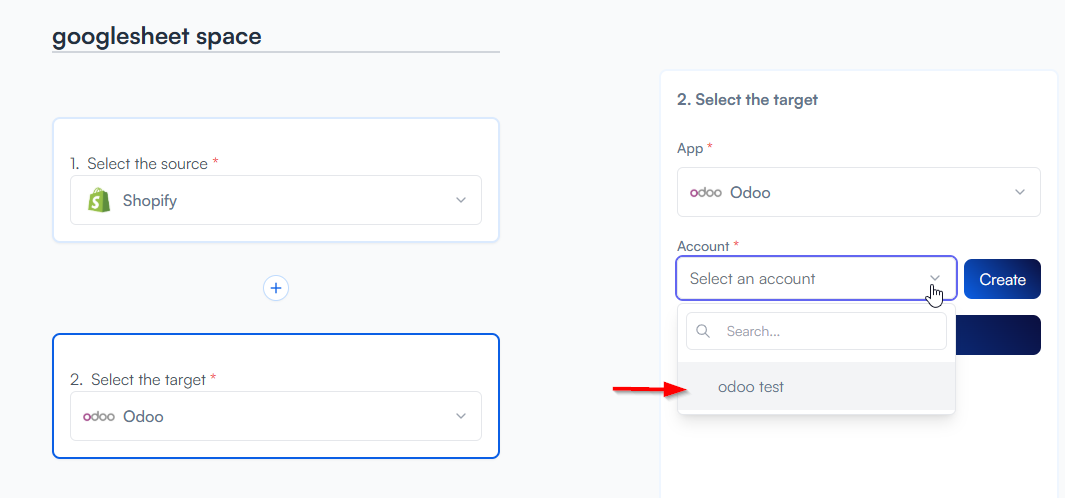Click the Odoo logo in the target step card
The image size is (1065, 498).
[x=98, y=416]
